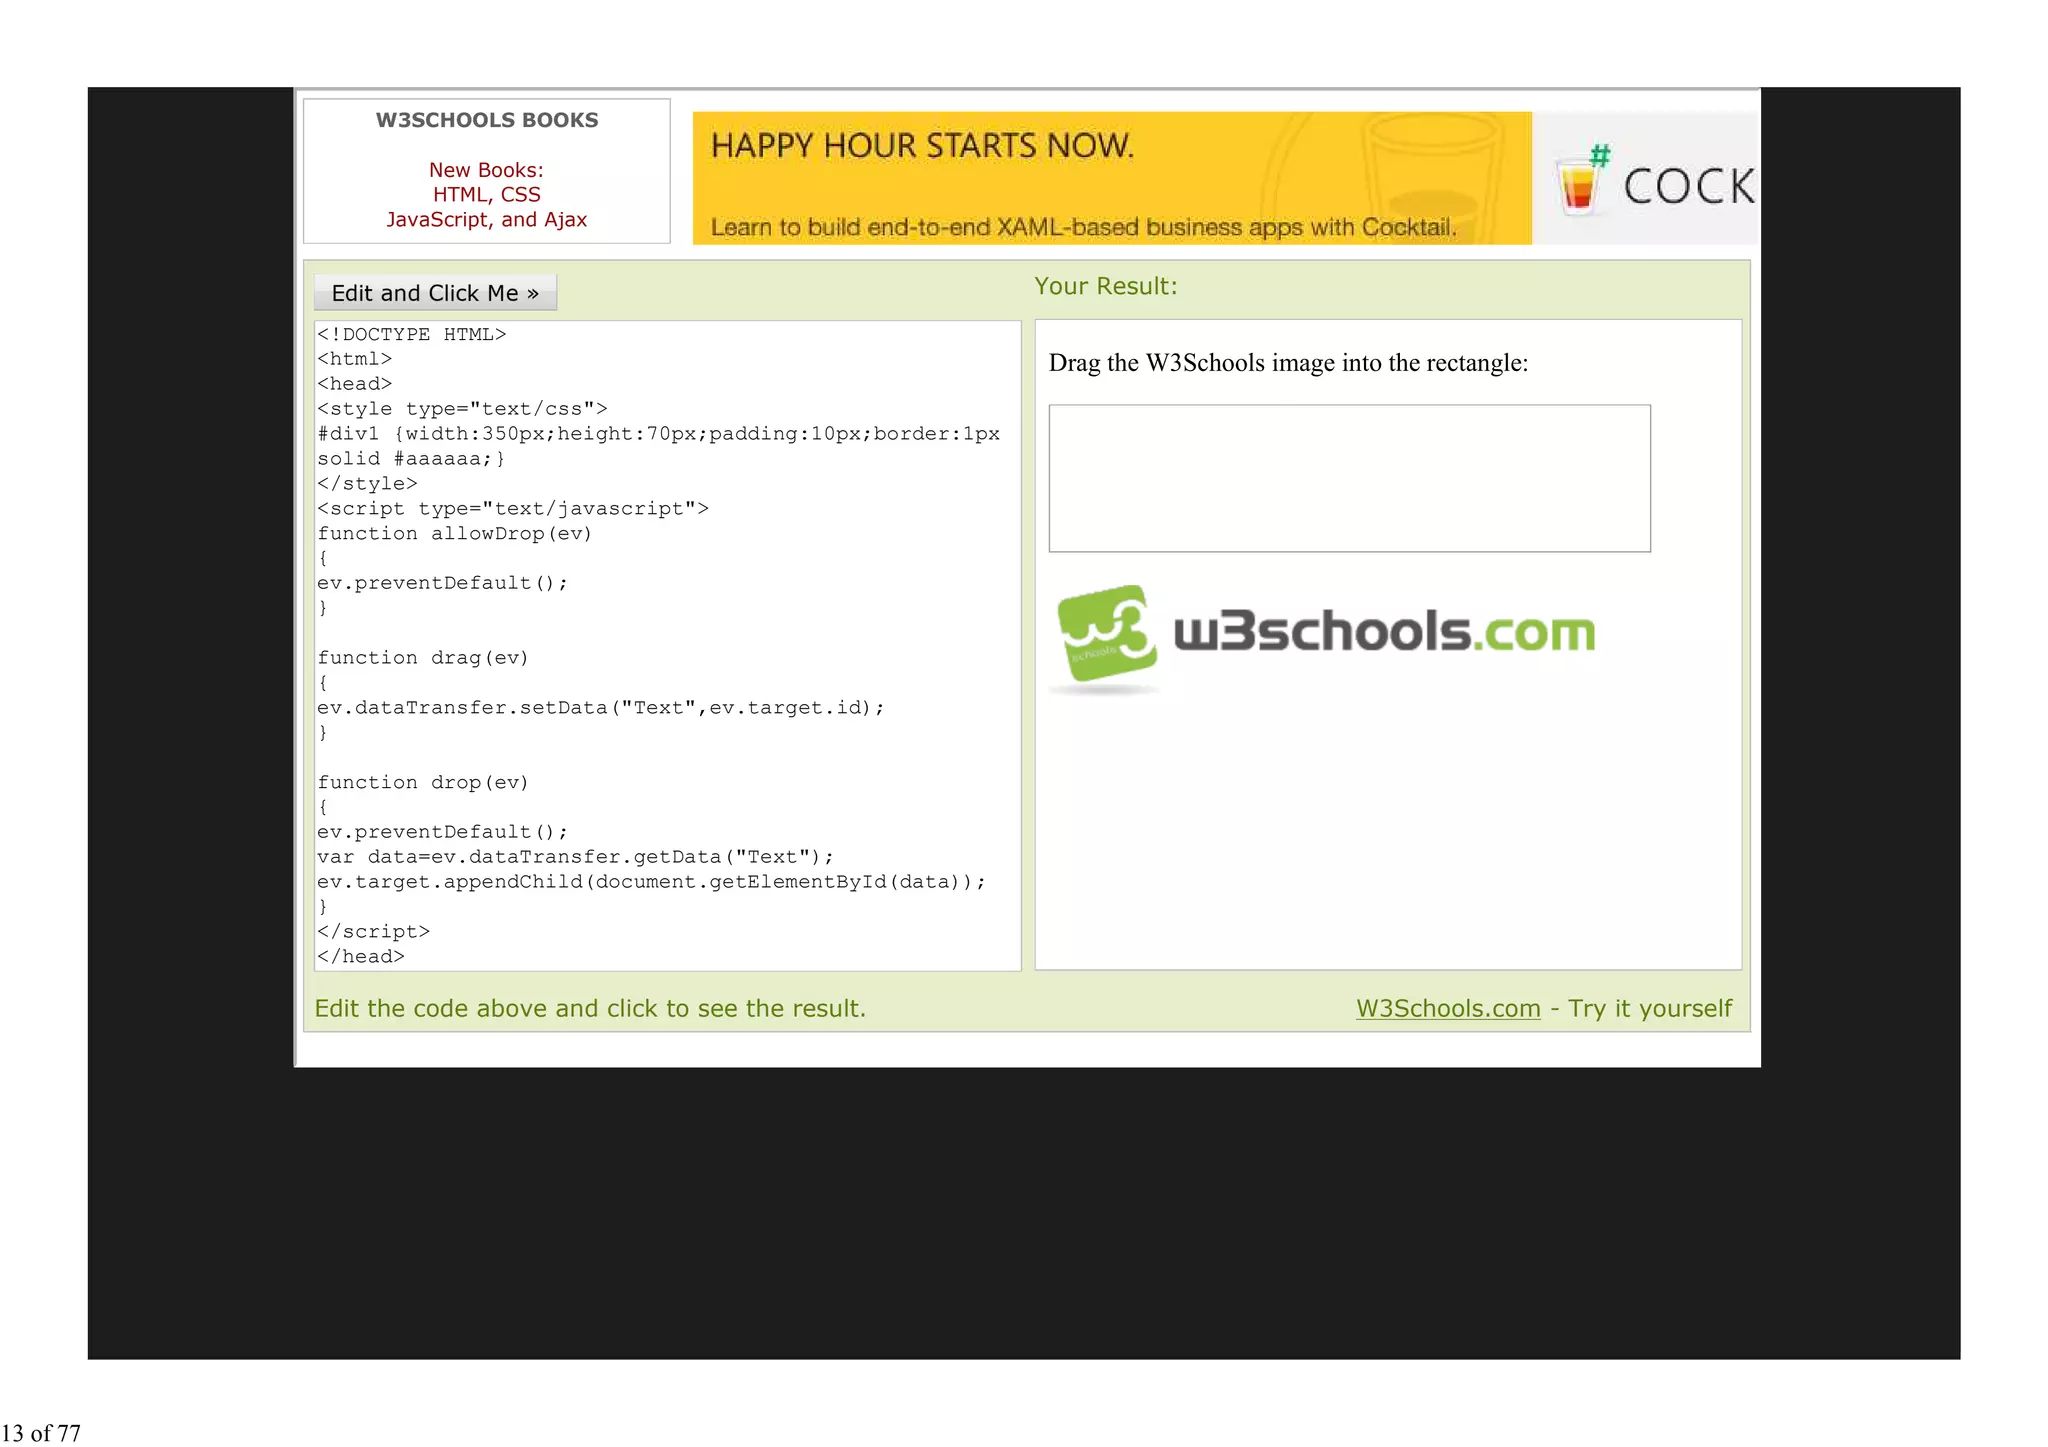This screenshot has width=2048, height=1447.
Task: Open the W3Schools.com link in the footer
Action: click(1447, 1008)
